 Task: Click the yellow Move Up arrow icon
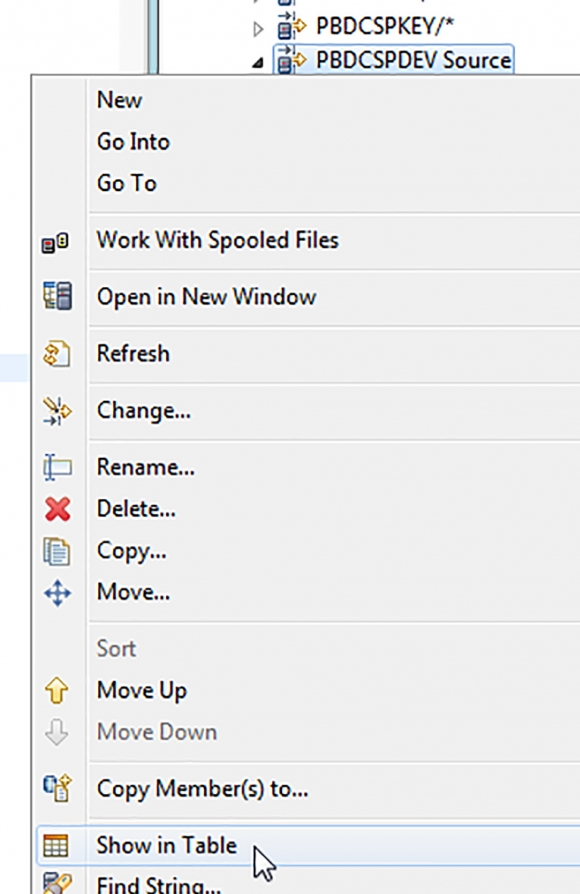coord(56,690)
